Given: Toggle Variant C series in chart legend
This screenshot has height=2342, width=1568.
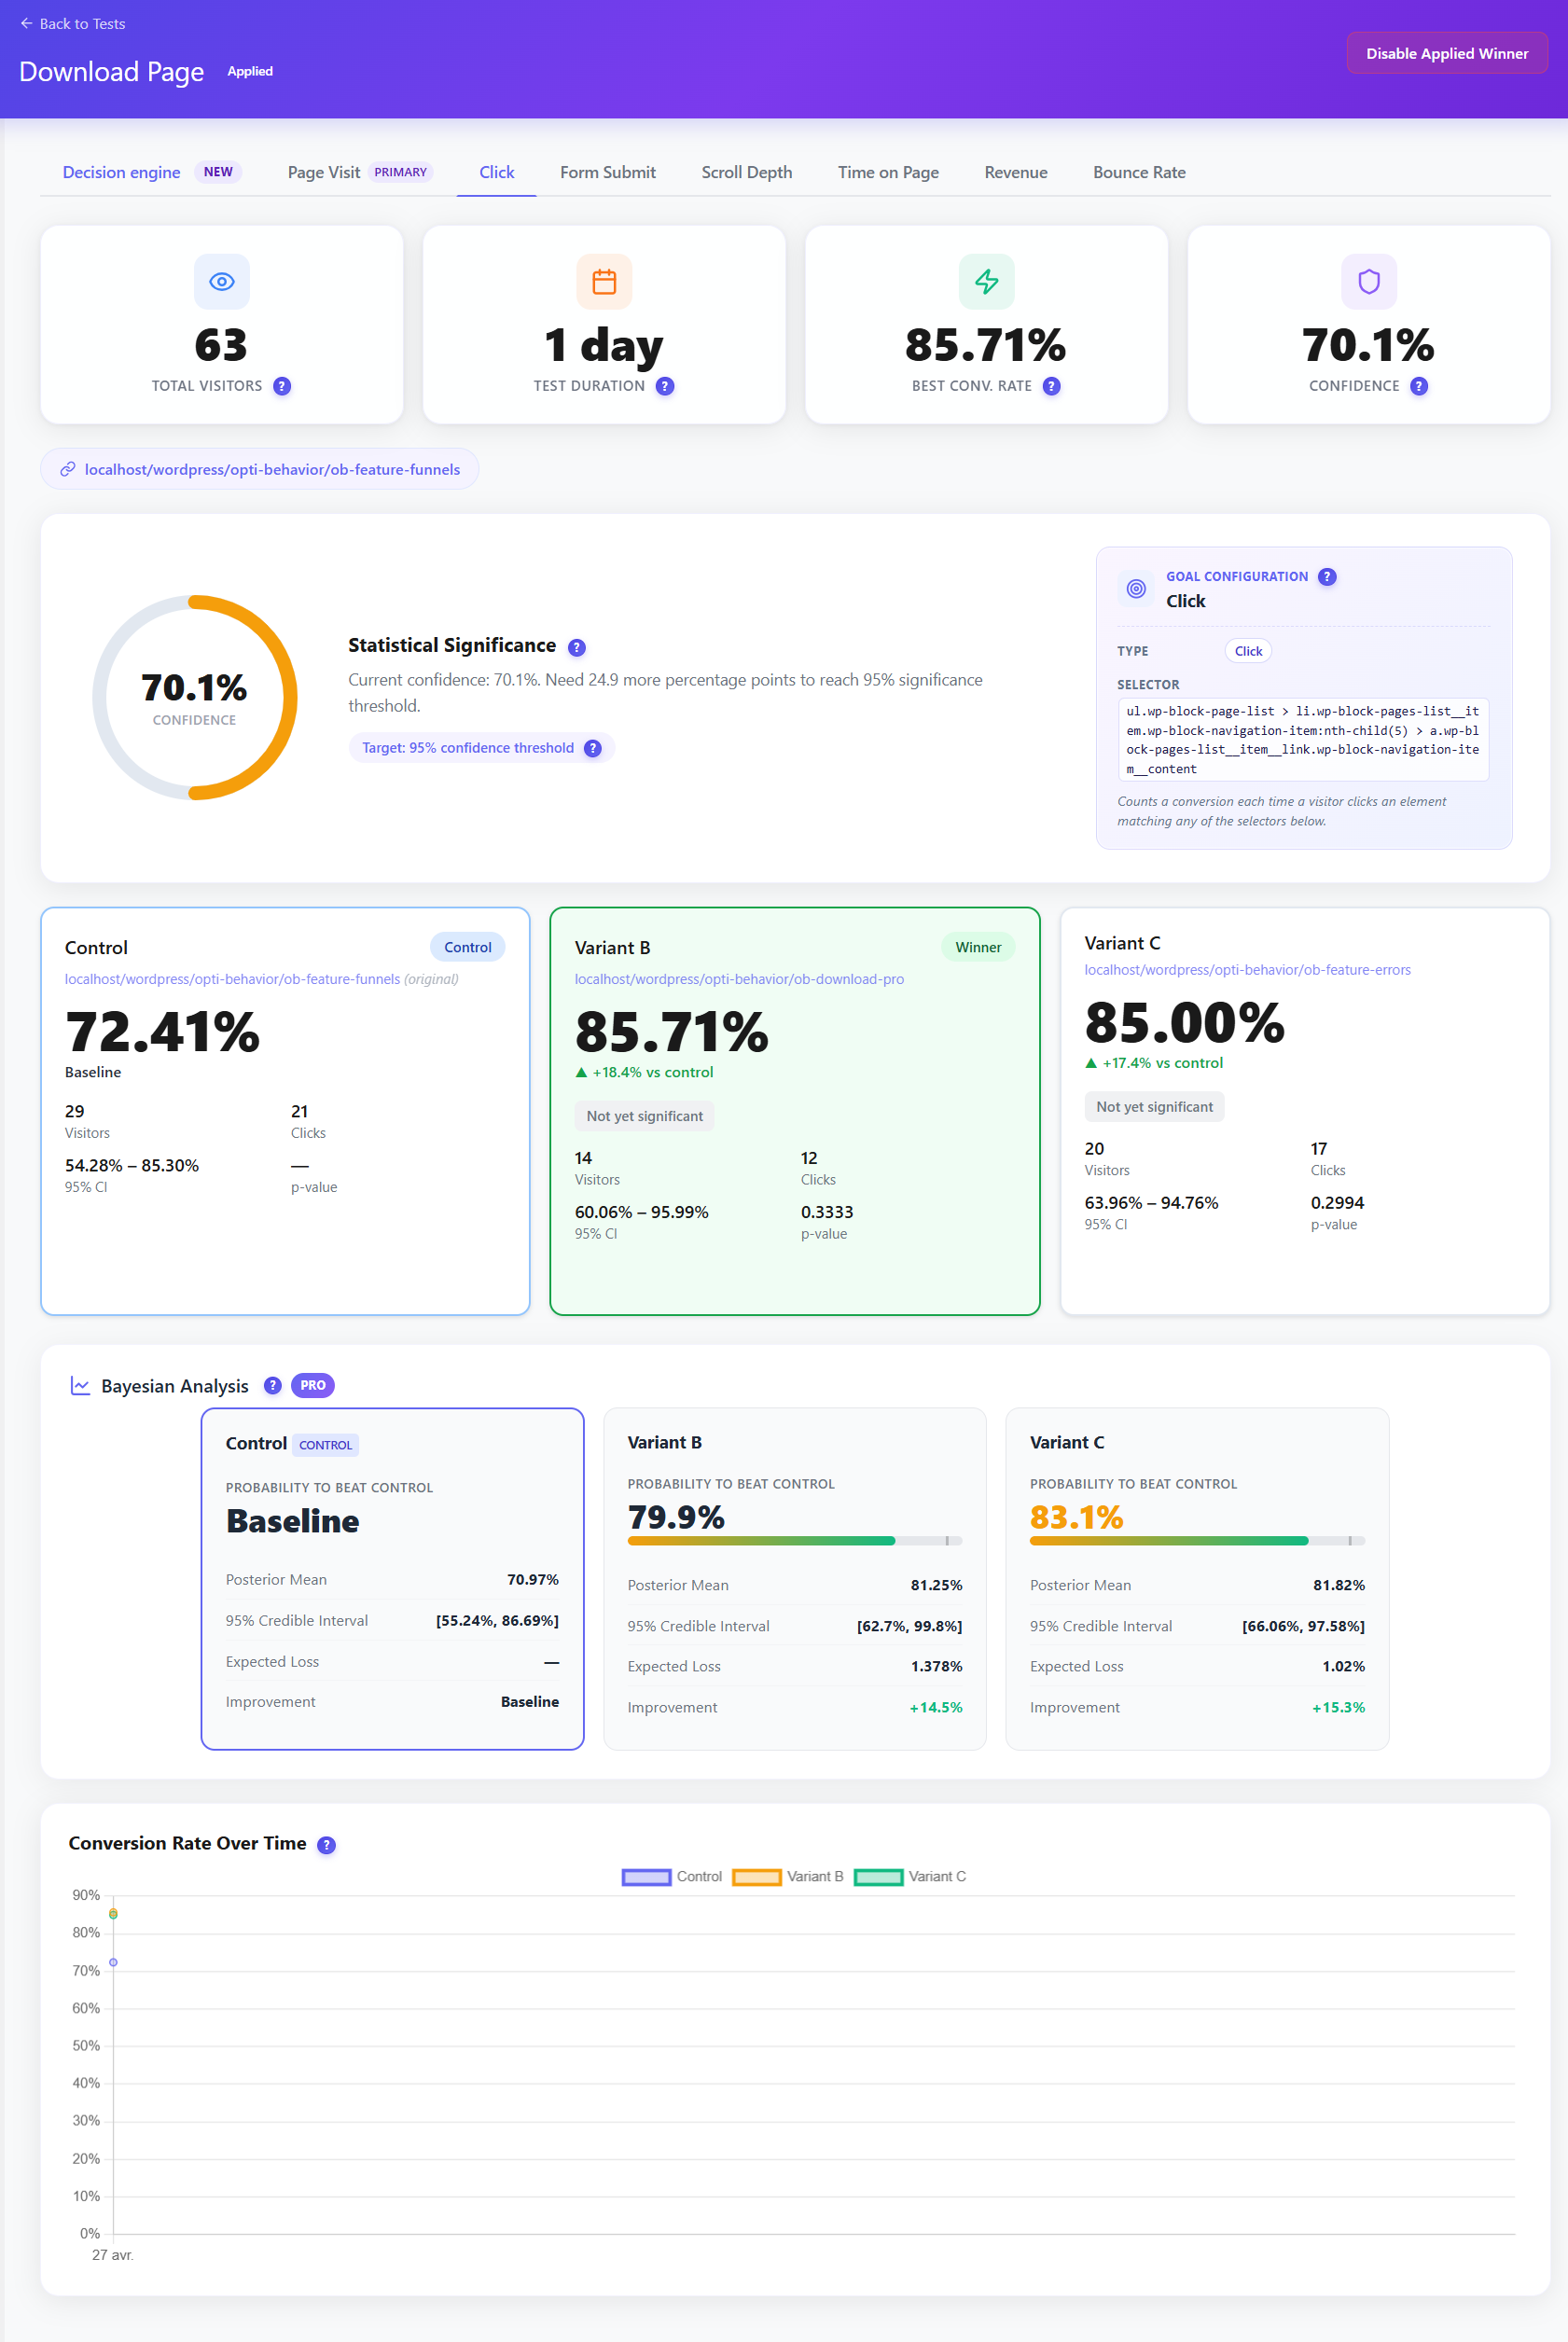Looking at the screenshot, I should tap(910, 1877).
